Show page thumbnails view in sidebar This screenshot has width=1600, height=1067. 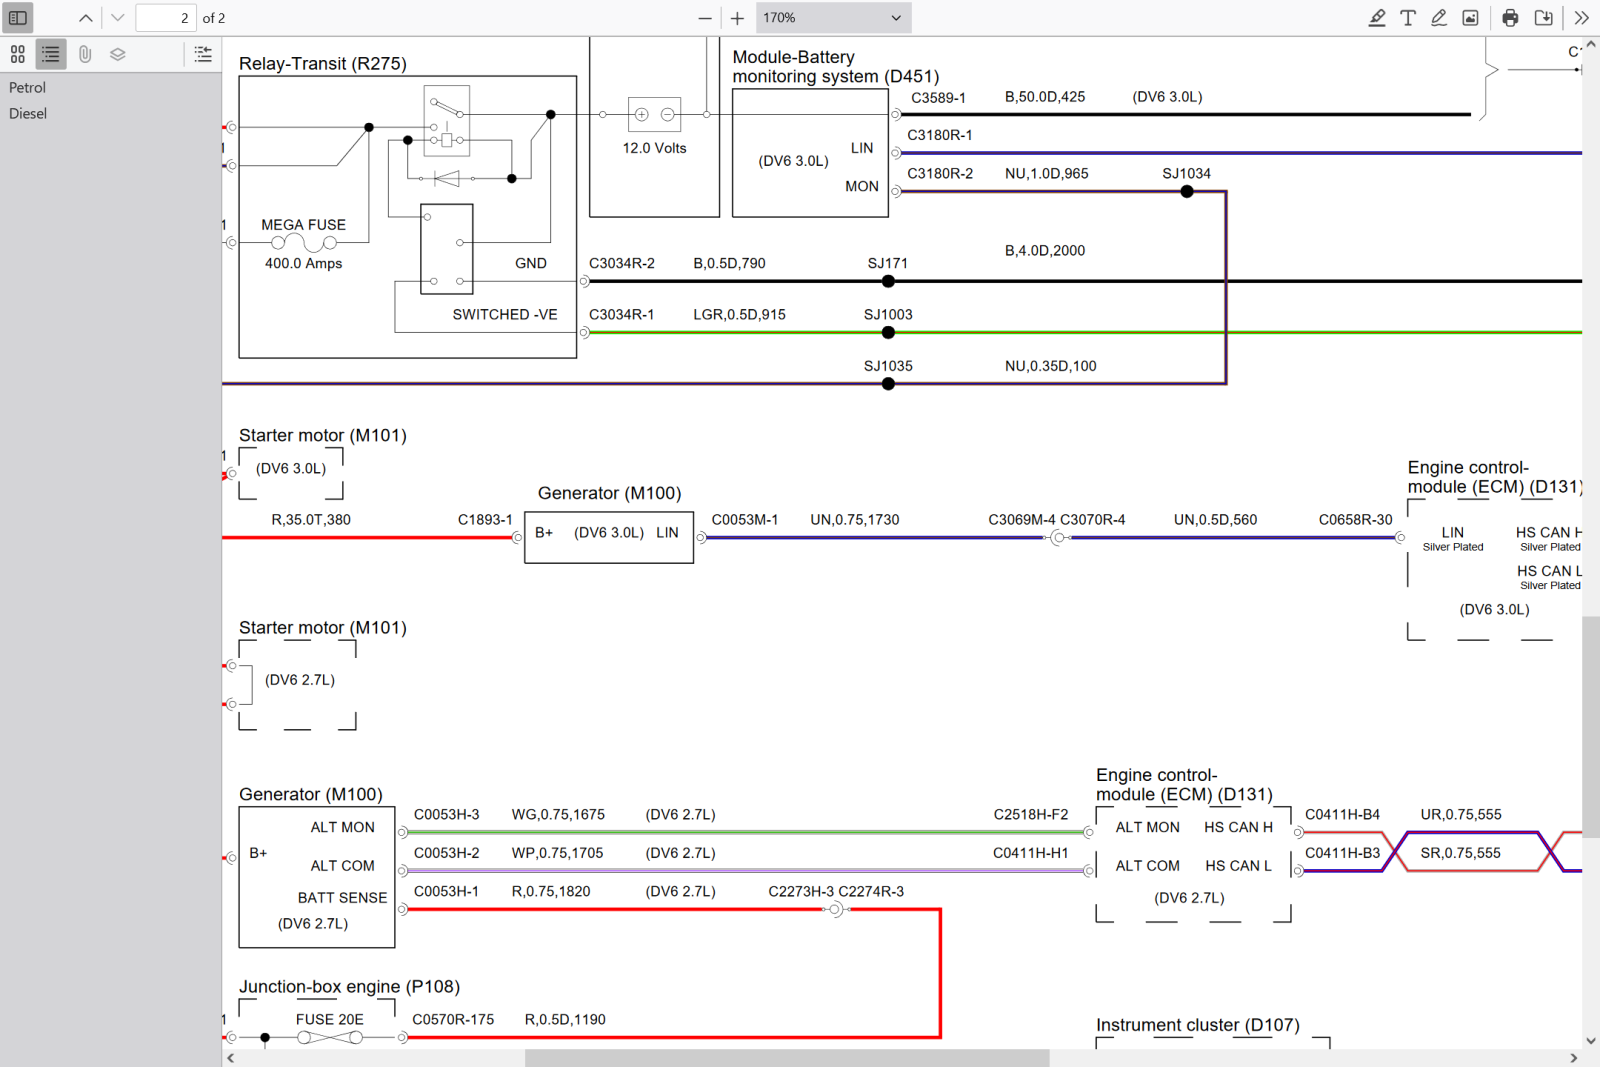pyautogui.click(x=18, y=54)
